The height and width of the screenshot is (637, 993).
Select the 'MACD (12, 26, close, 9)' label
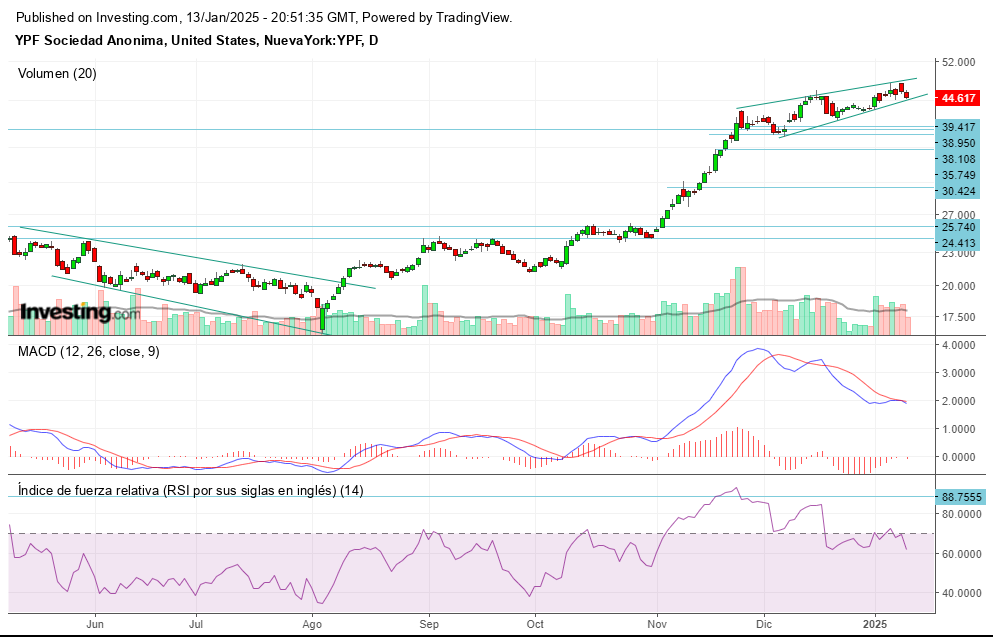(x=89, y=351)
